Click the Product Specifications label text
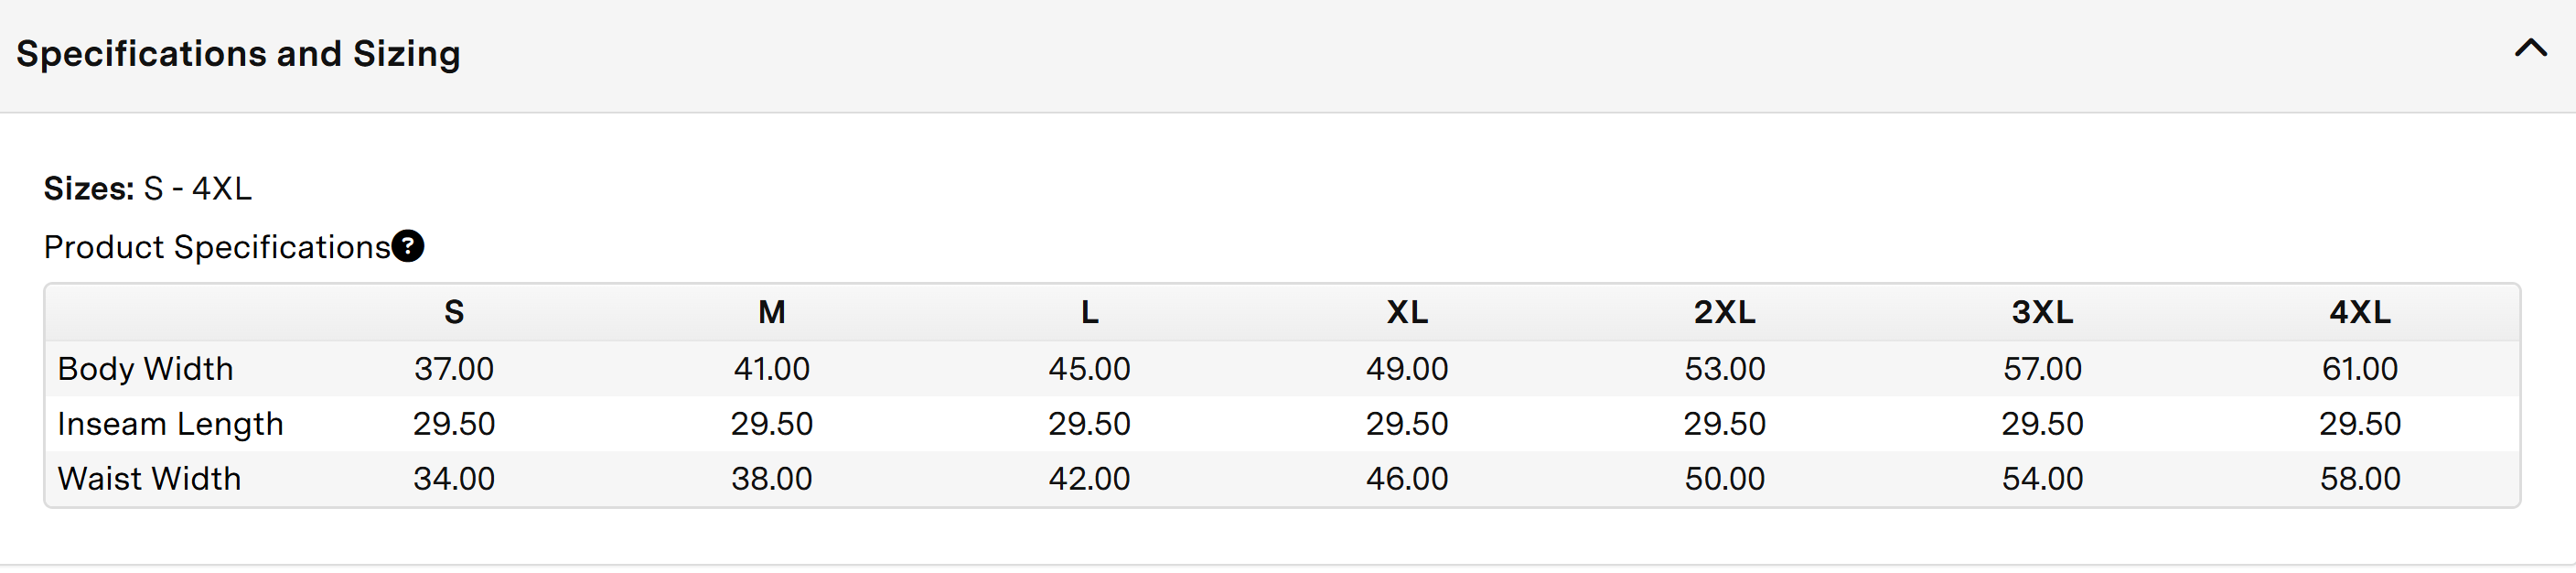 point(217,247)
